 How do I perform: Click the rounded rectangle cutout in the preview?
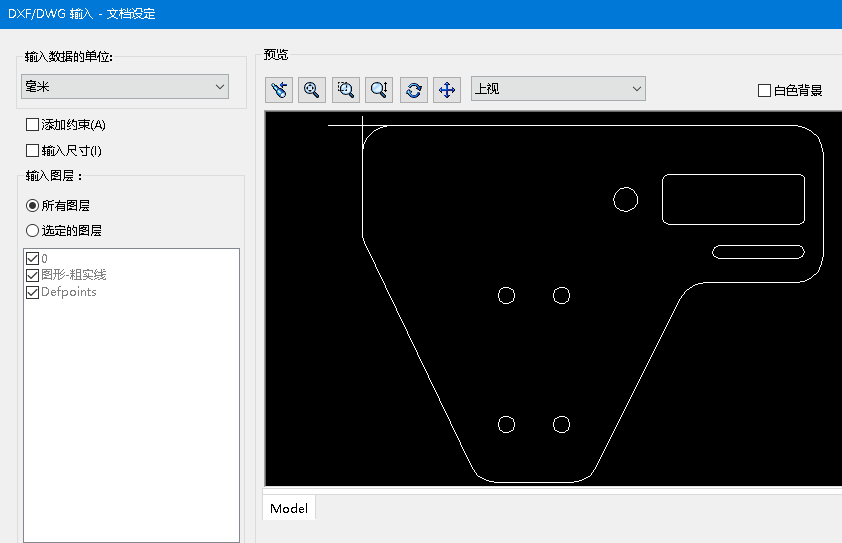coord(734,199)
